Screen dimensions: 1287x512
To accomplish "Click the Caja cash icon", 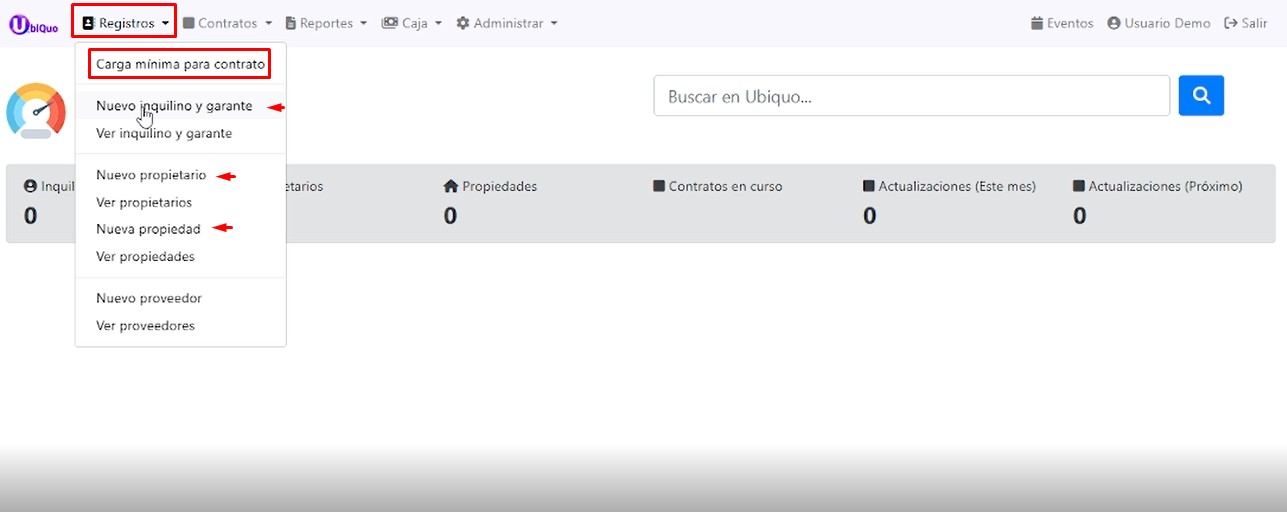I will coord(390,23).
